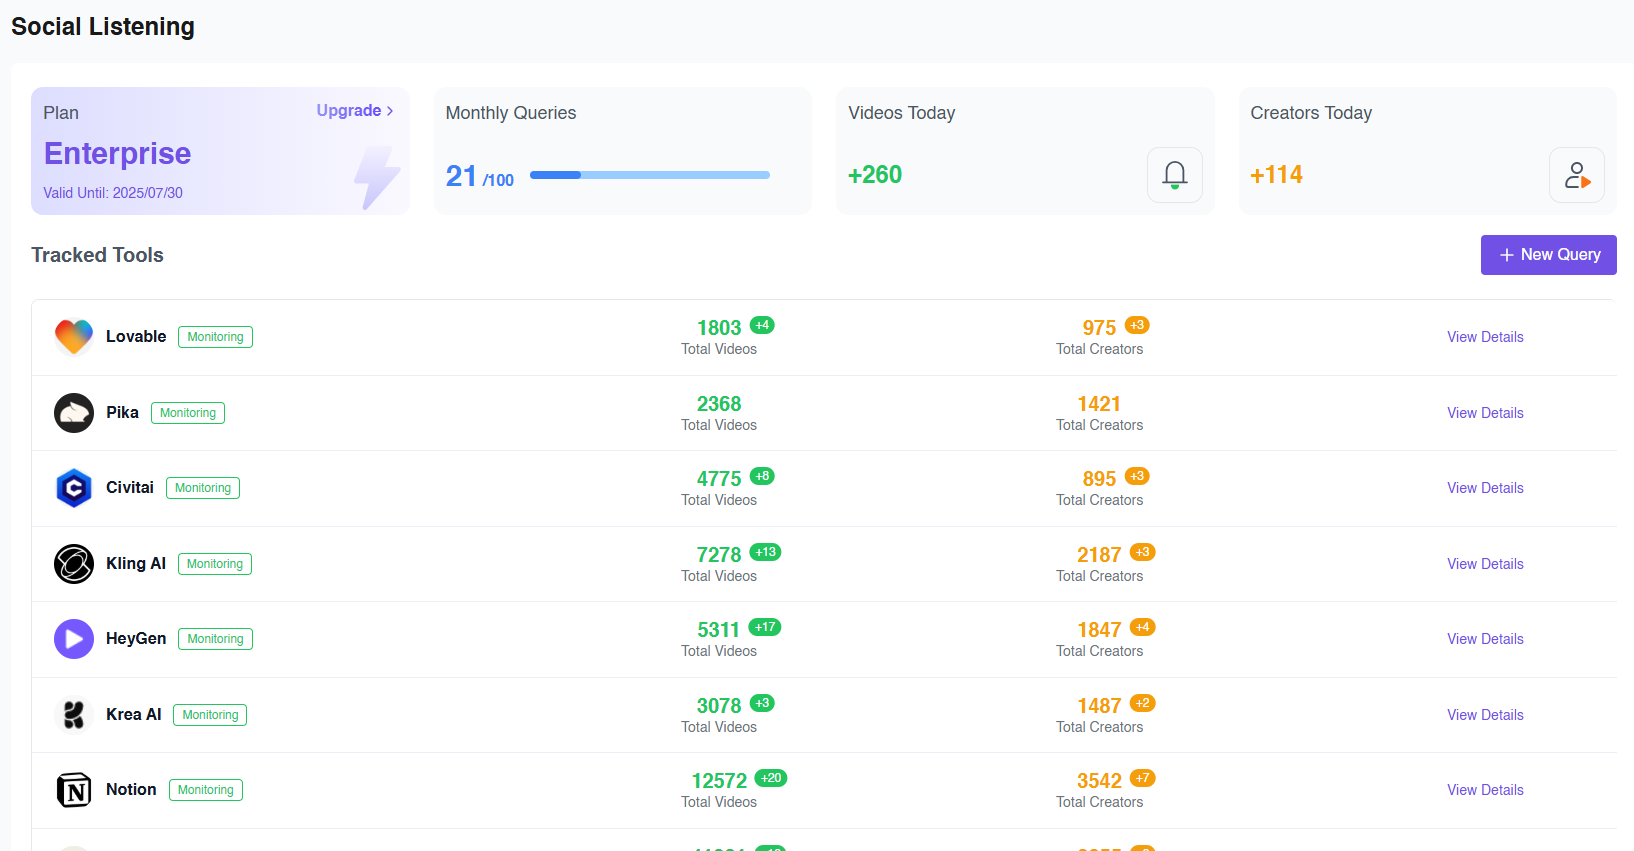This screenshot has width=1634, height=851.
Task: Open View Details for Notion
Action: [1485, 790]
